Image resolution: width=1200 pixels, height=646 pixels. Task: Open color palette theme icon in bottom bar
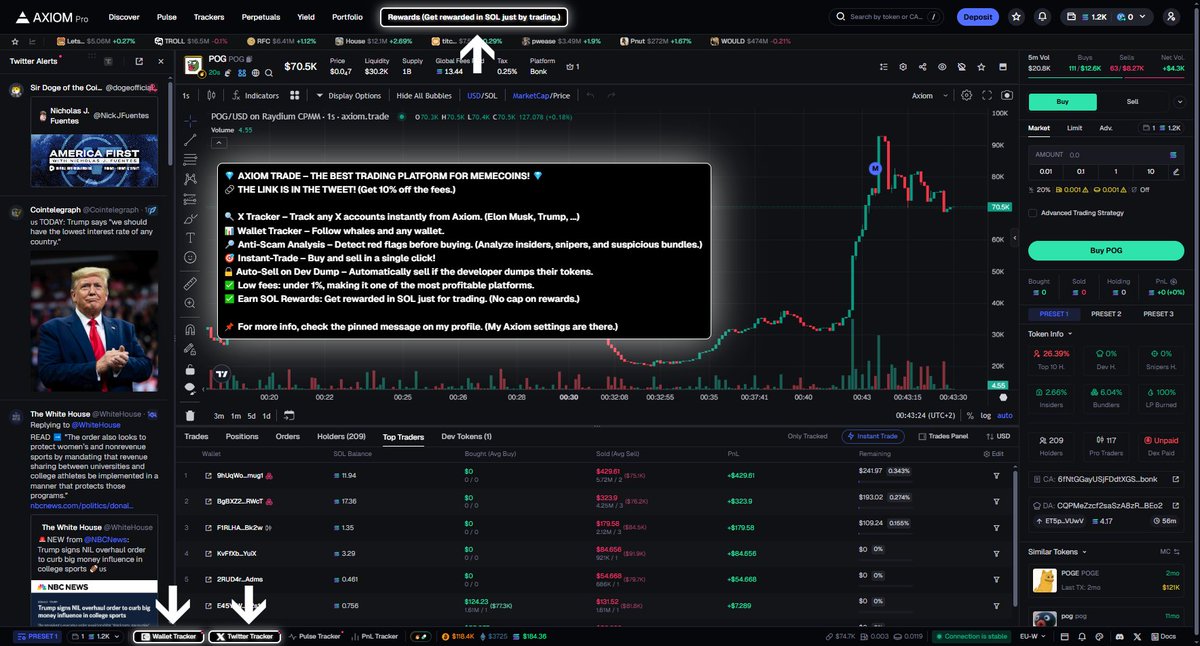[x=1098, y=636]
